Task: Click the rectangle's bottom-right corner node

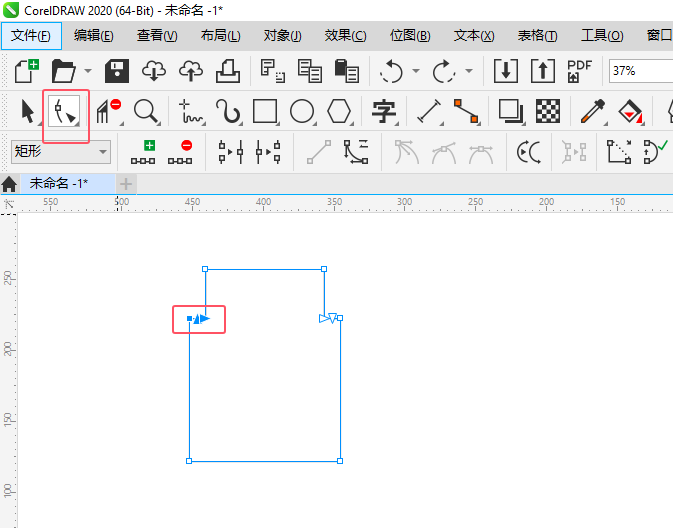Action: pyautogui.click(x=340, y=461)
